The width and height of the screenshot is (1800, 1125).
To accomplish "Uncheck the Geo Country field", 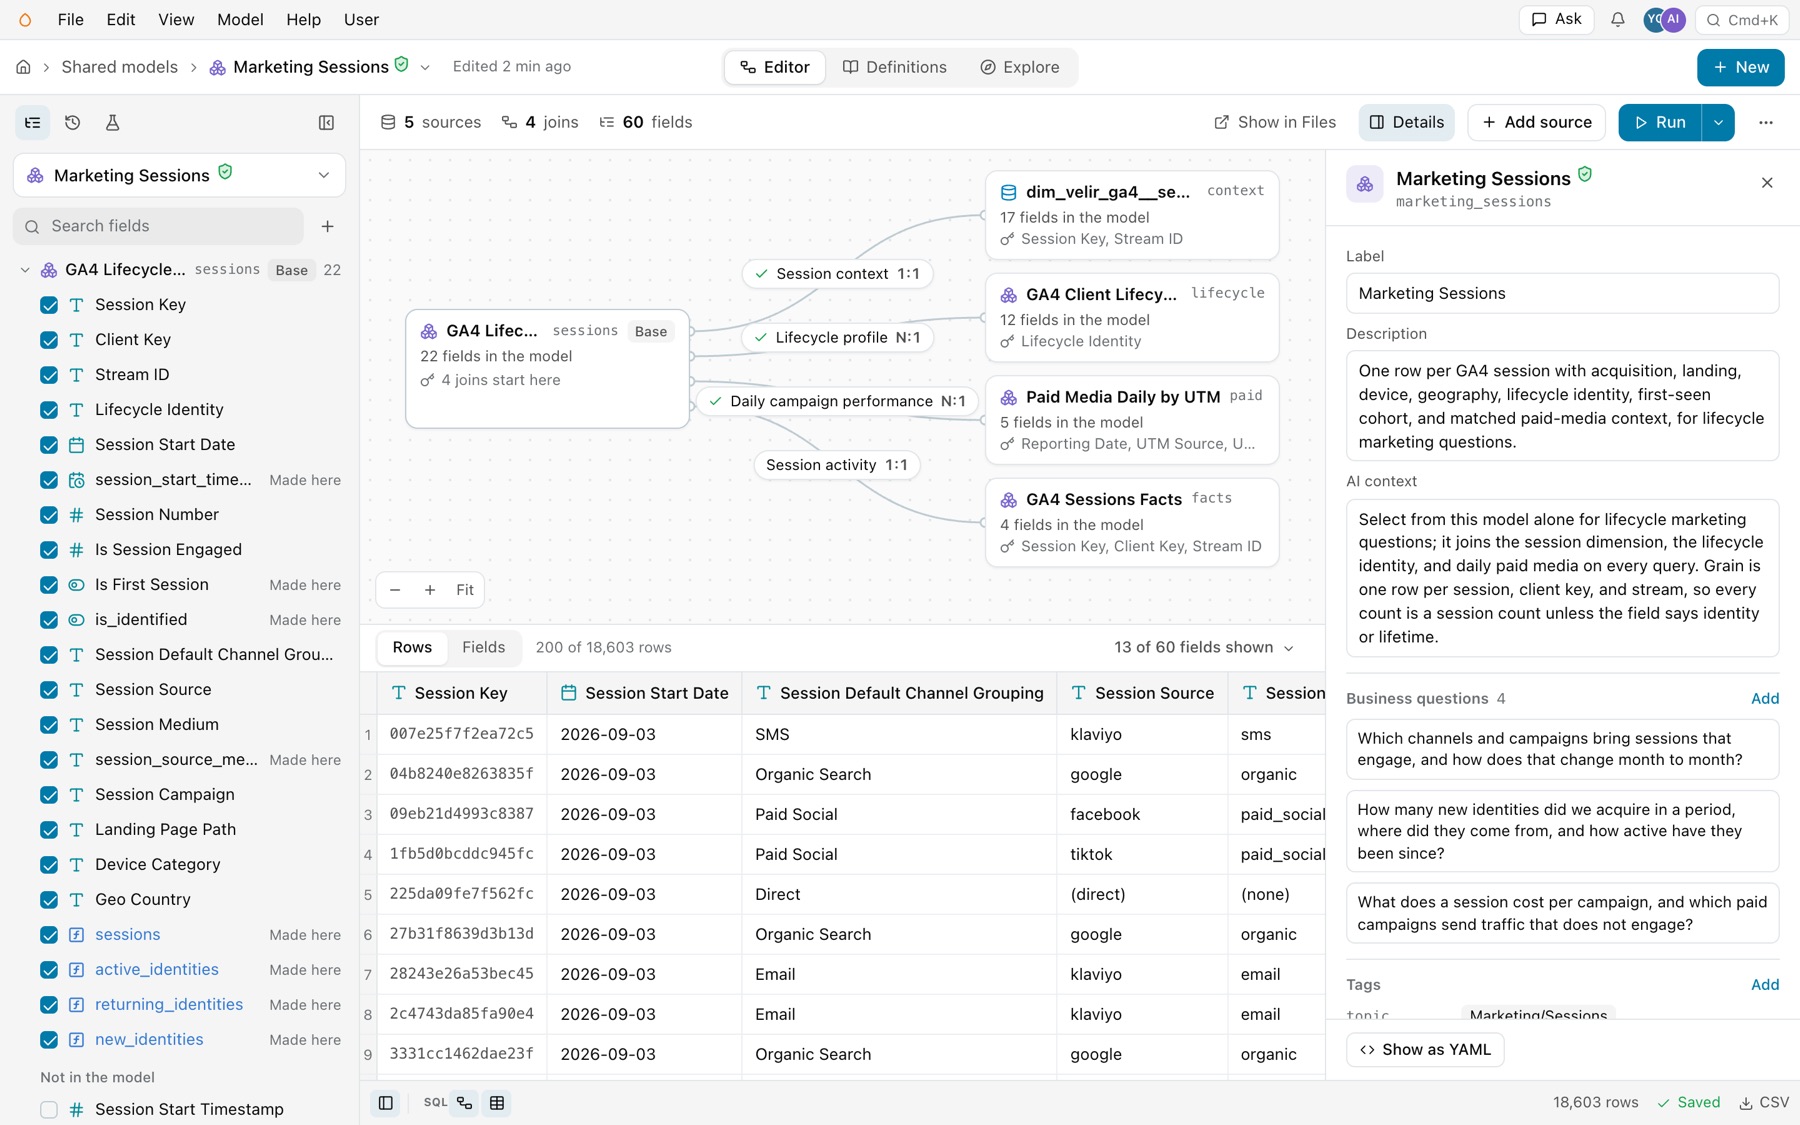I will [49, 900].
